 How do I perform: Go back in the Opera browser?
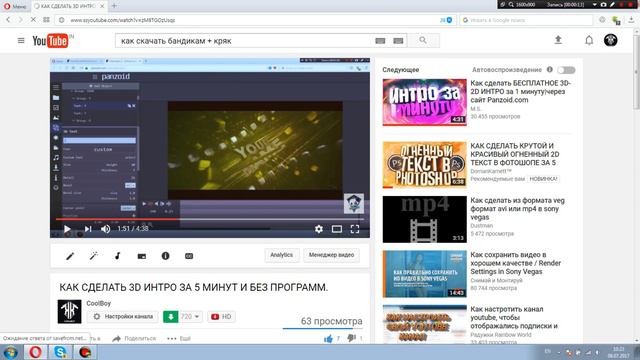pos(8,20)
